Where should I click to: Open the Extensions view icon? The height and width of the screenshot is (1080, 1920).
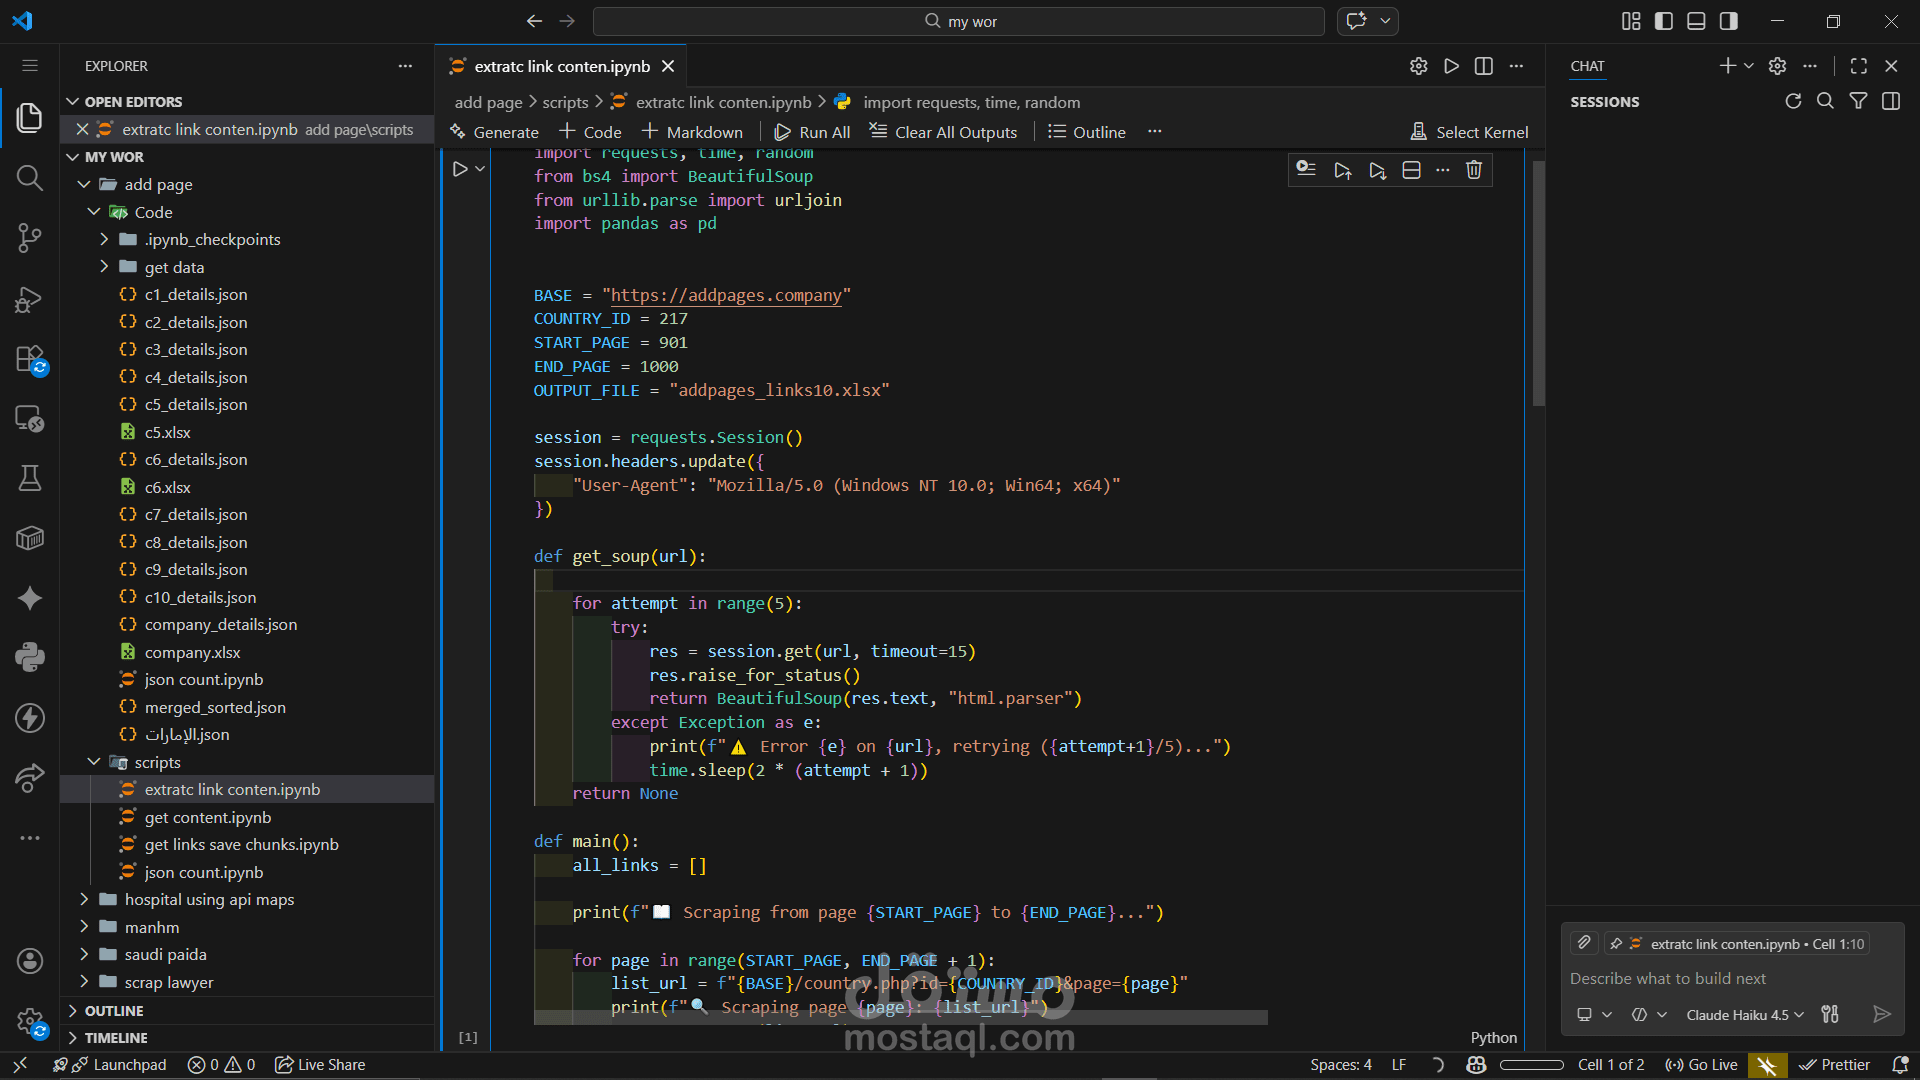(29, 359)
